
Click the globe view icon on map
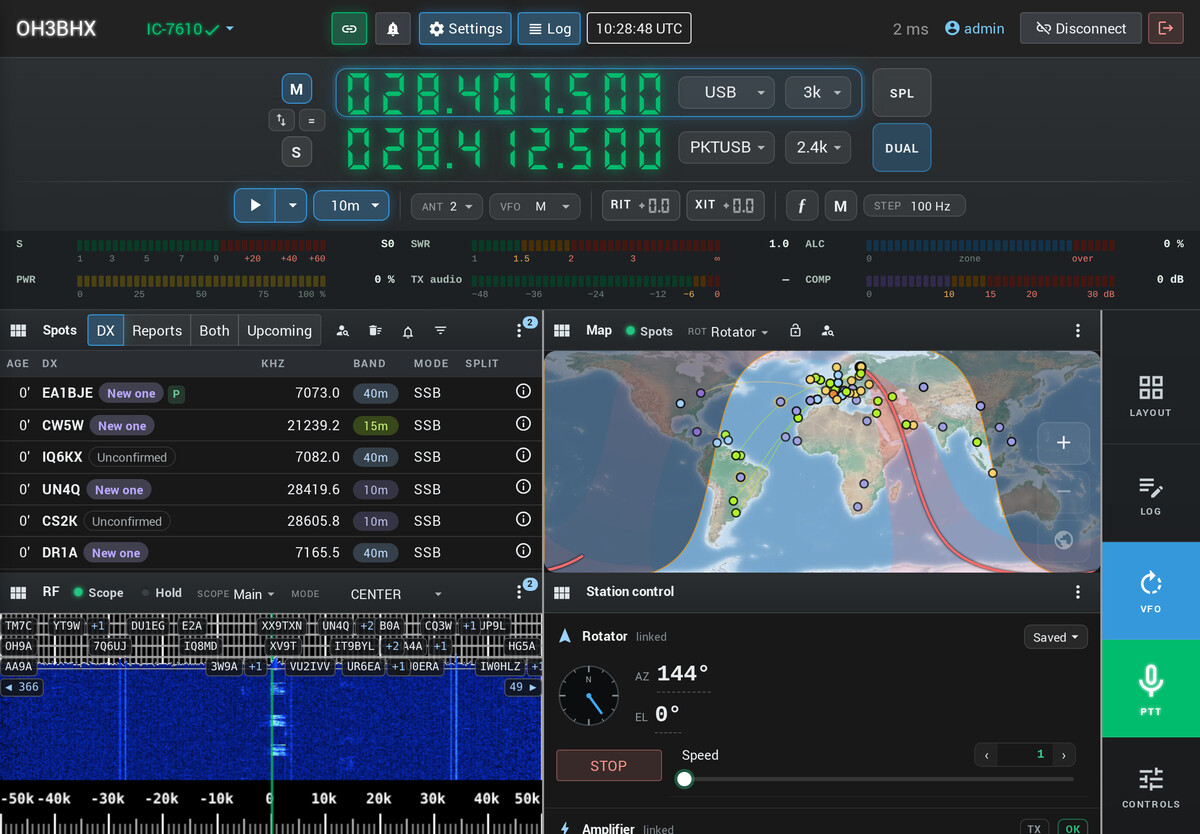click(x=1064, y=539)
